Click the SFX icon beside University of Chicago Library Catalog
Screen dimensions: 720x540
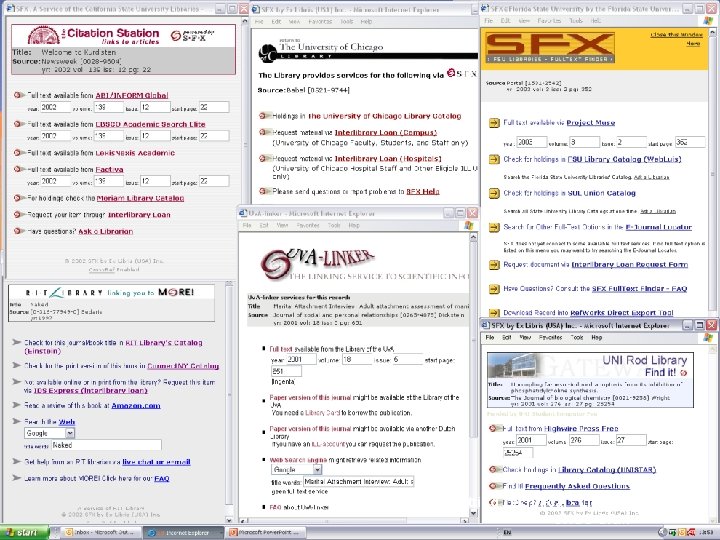[264, 116]
